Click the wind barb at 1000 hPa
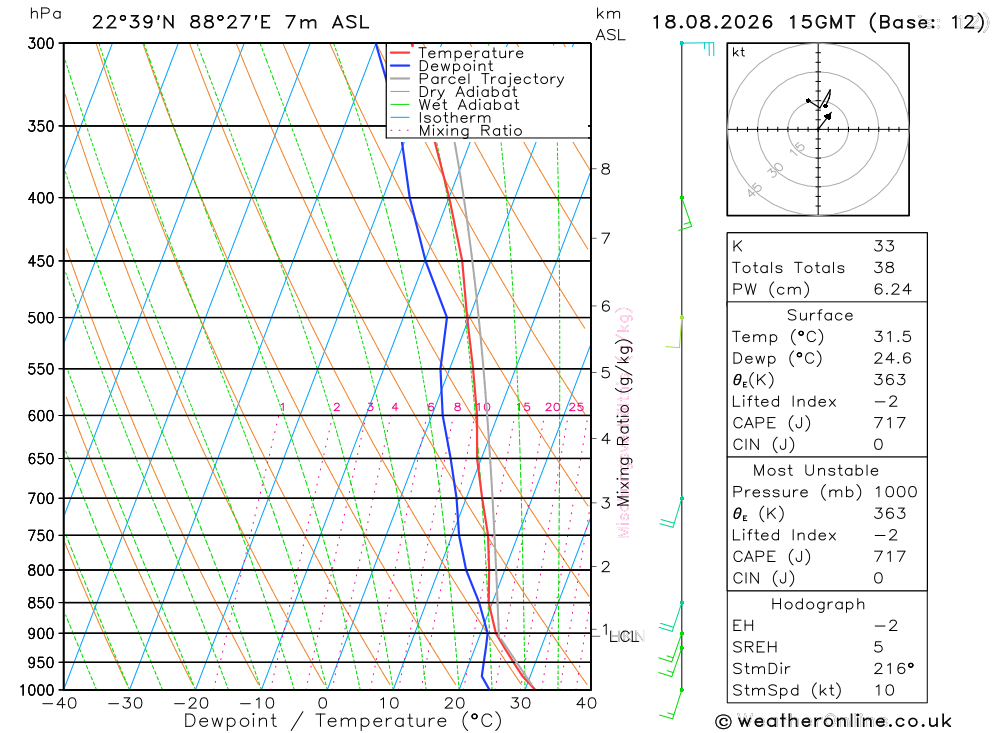This screenshot has height=733, width=1000. point(672,704)
